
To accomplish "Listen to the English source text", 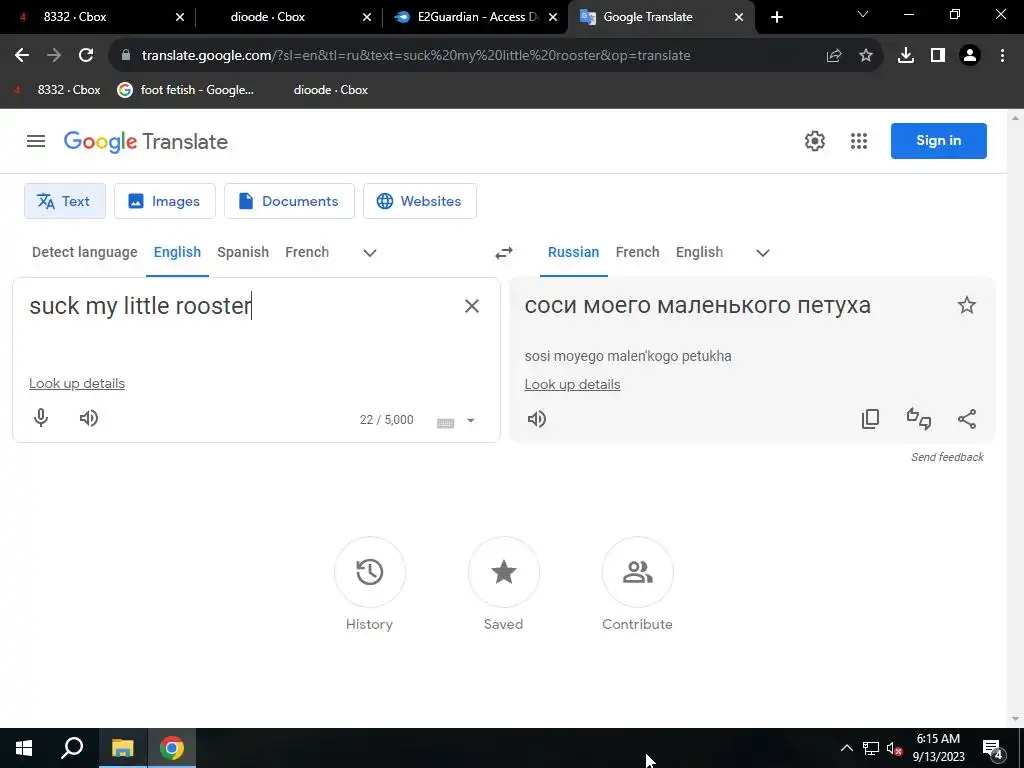I will (89, 418).
